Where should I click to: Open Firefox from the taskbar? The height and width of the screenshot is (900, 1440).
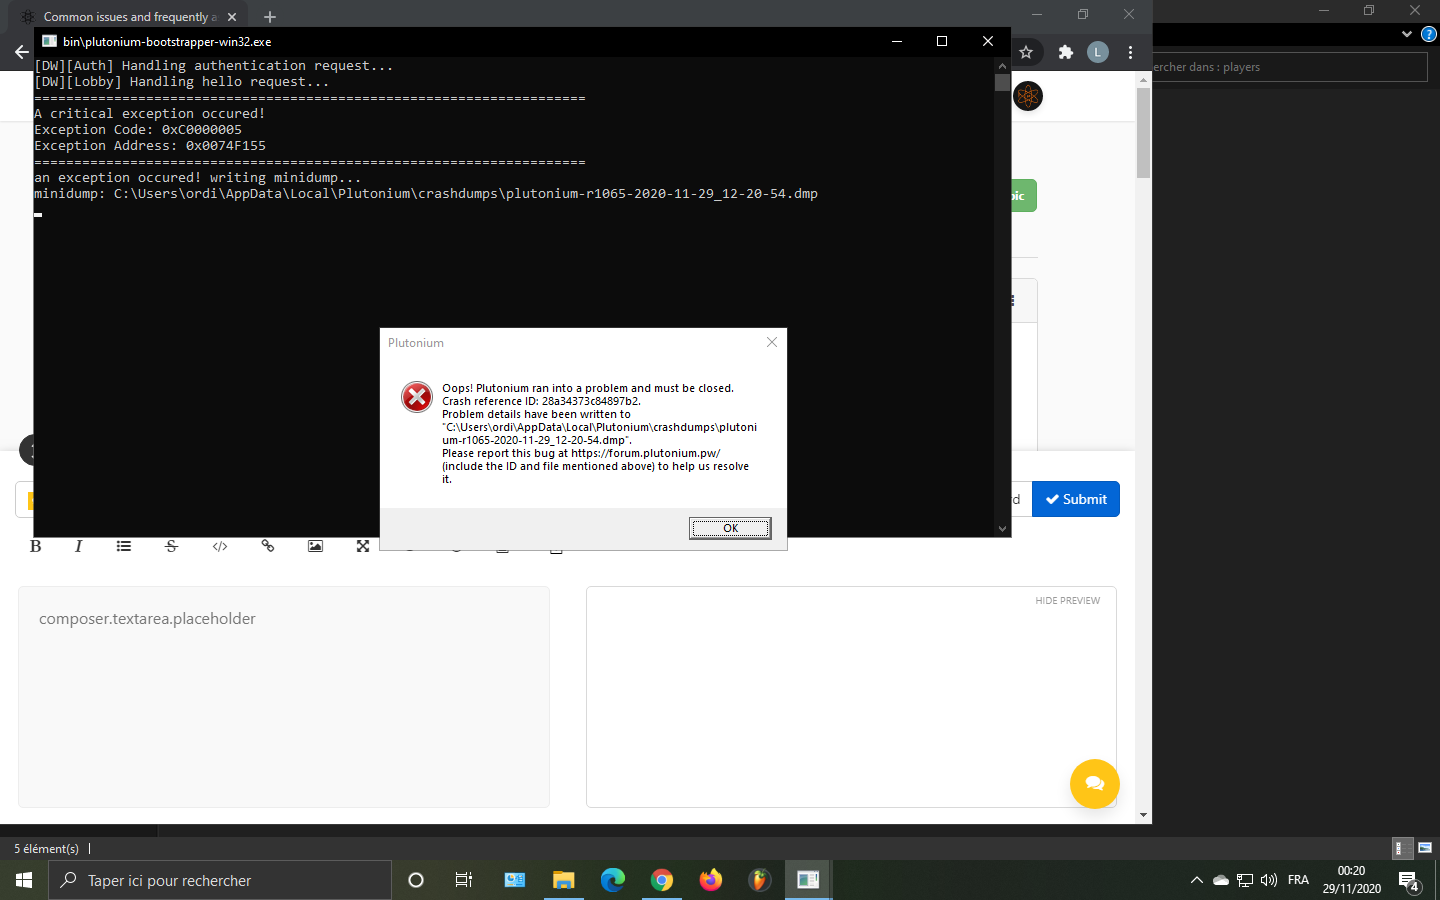[710, 880]
